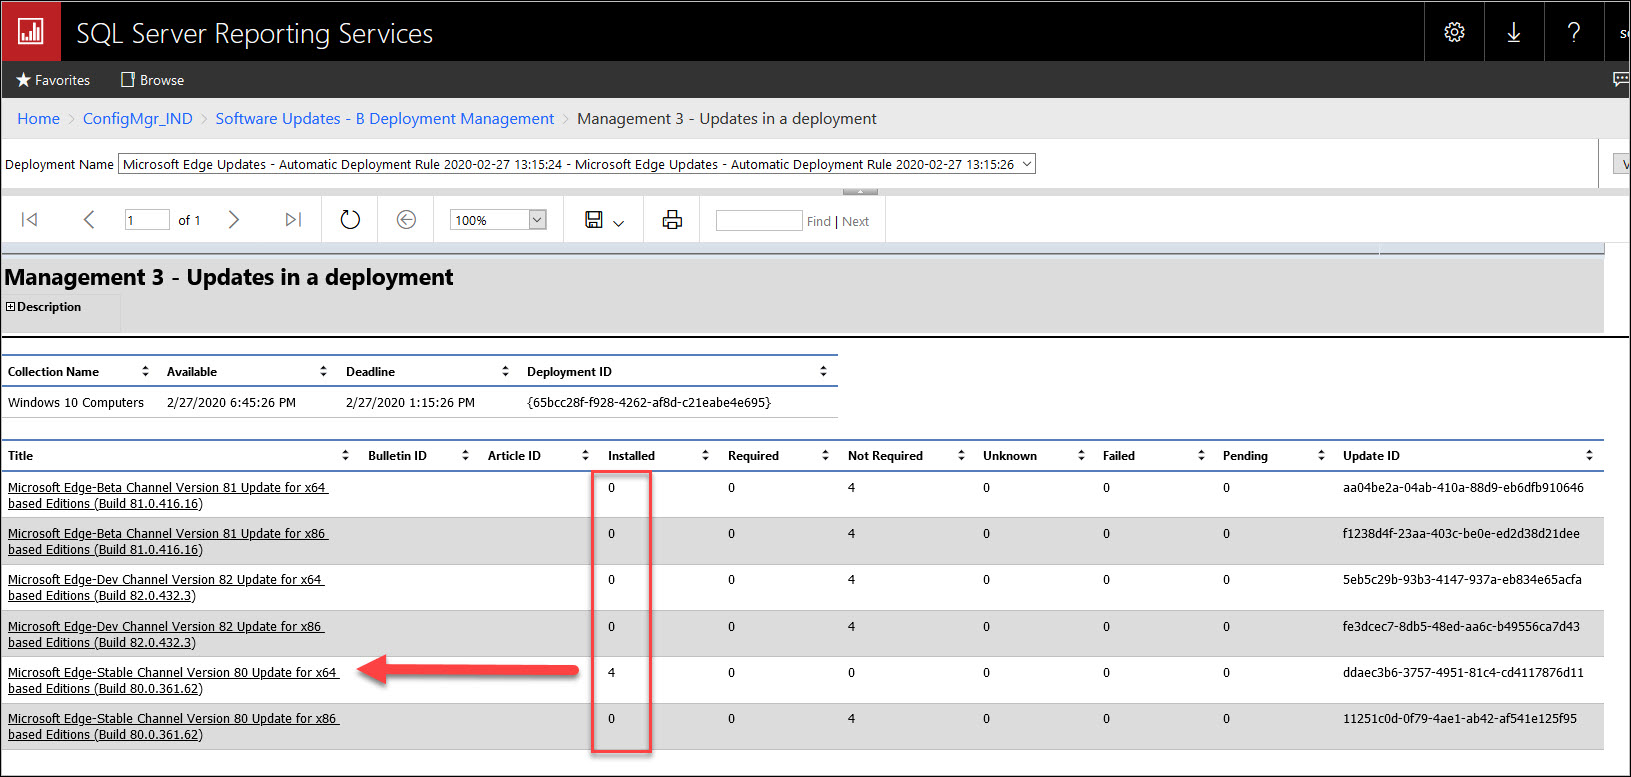Jump to last report page
Image resolution: width=1631 pixels, height=777 pixels.
pos(293,220)
